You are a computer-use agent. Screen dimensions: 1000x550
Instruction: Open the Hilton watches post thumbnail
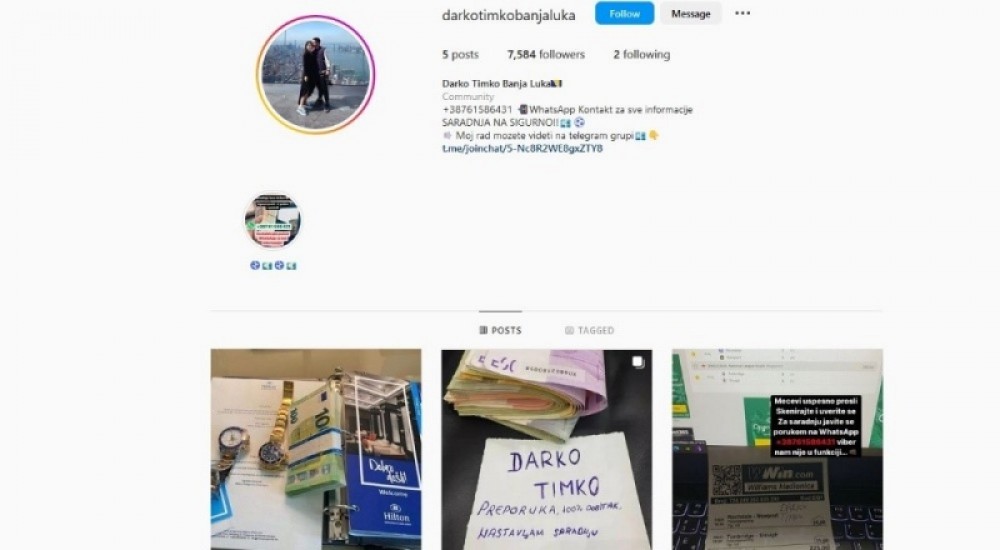[316, 449]
